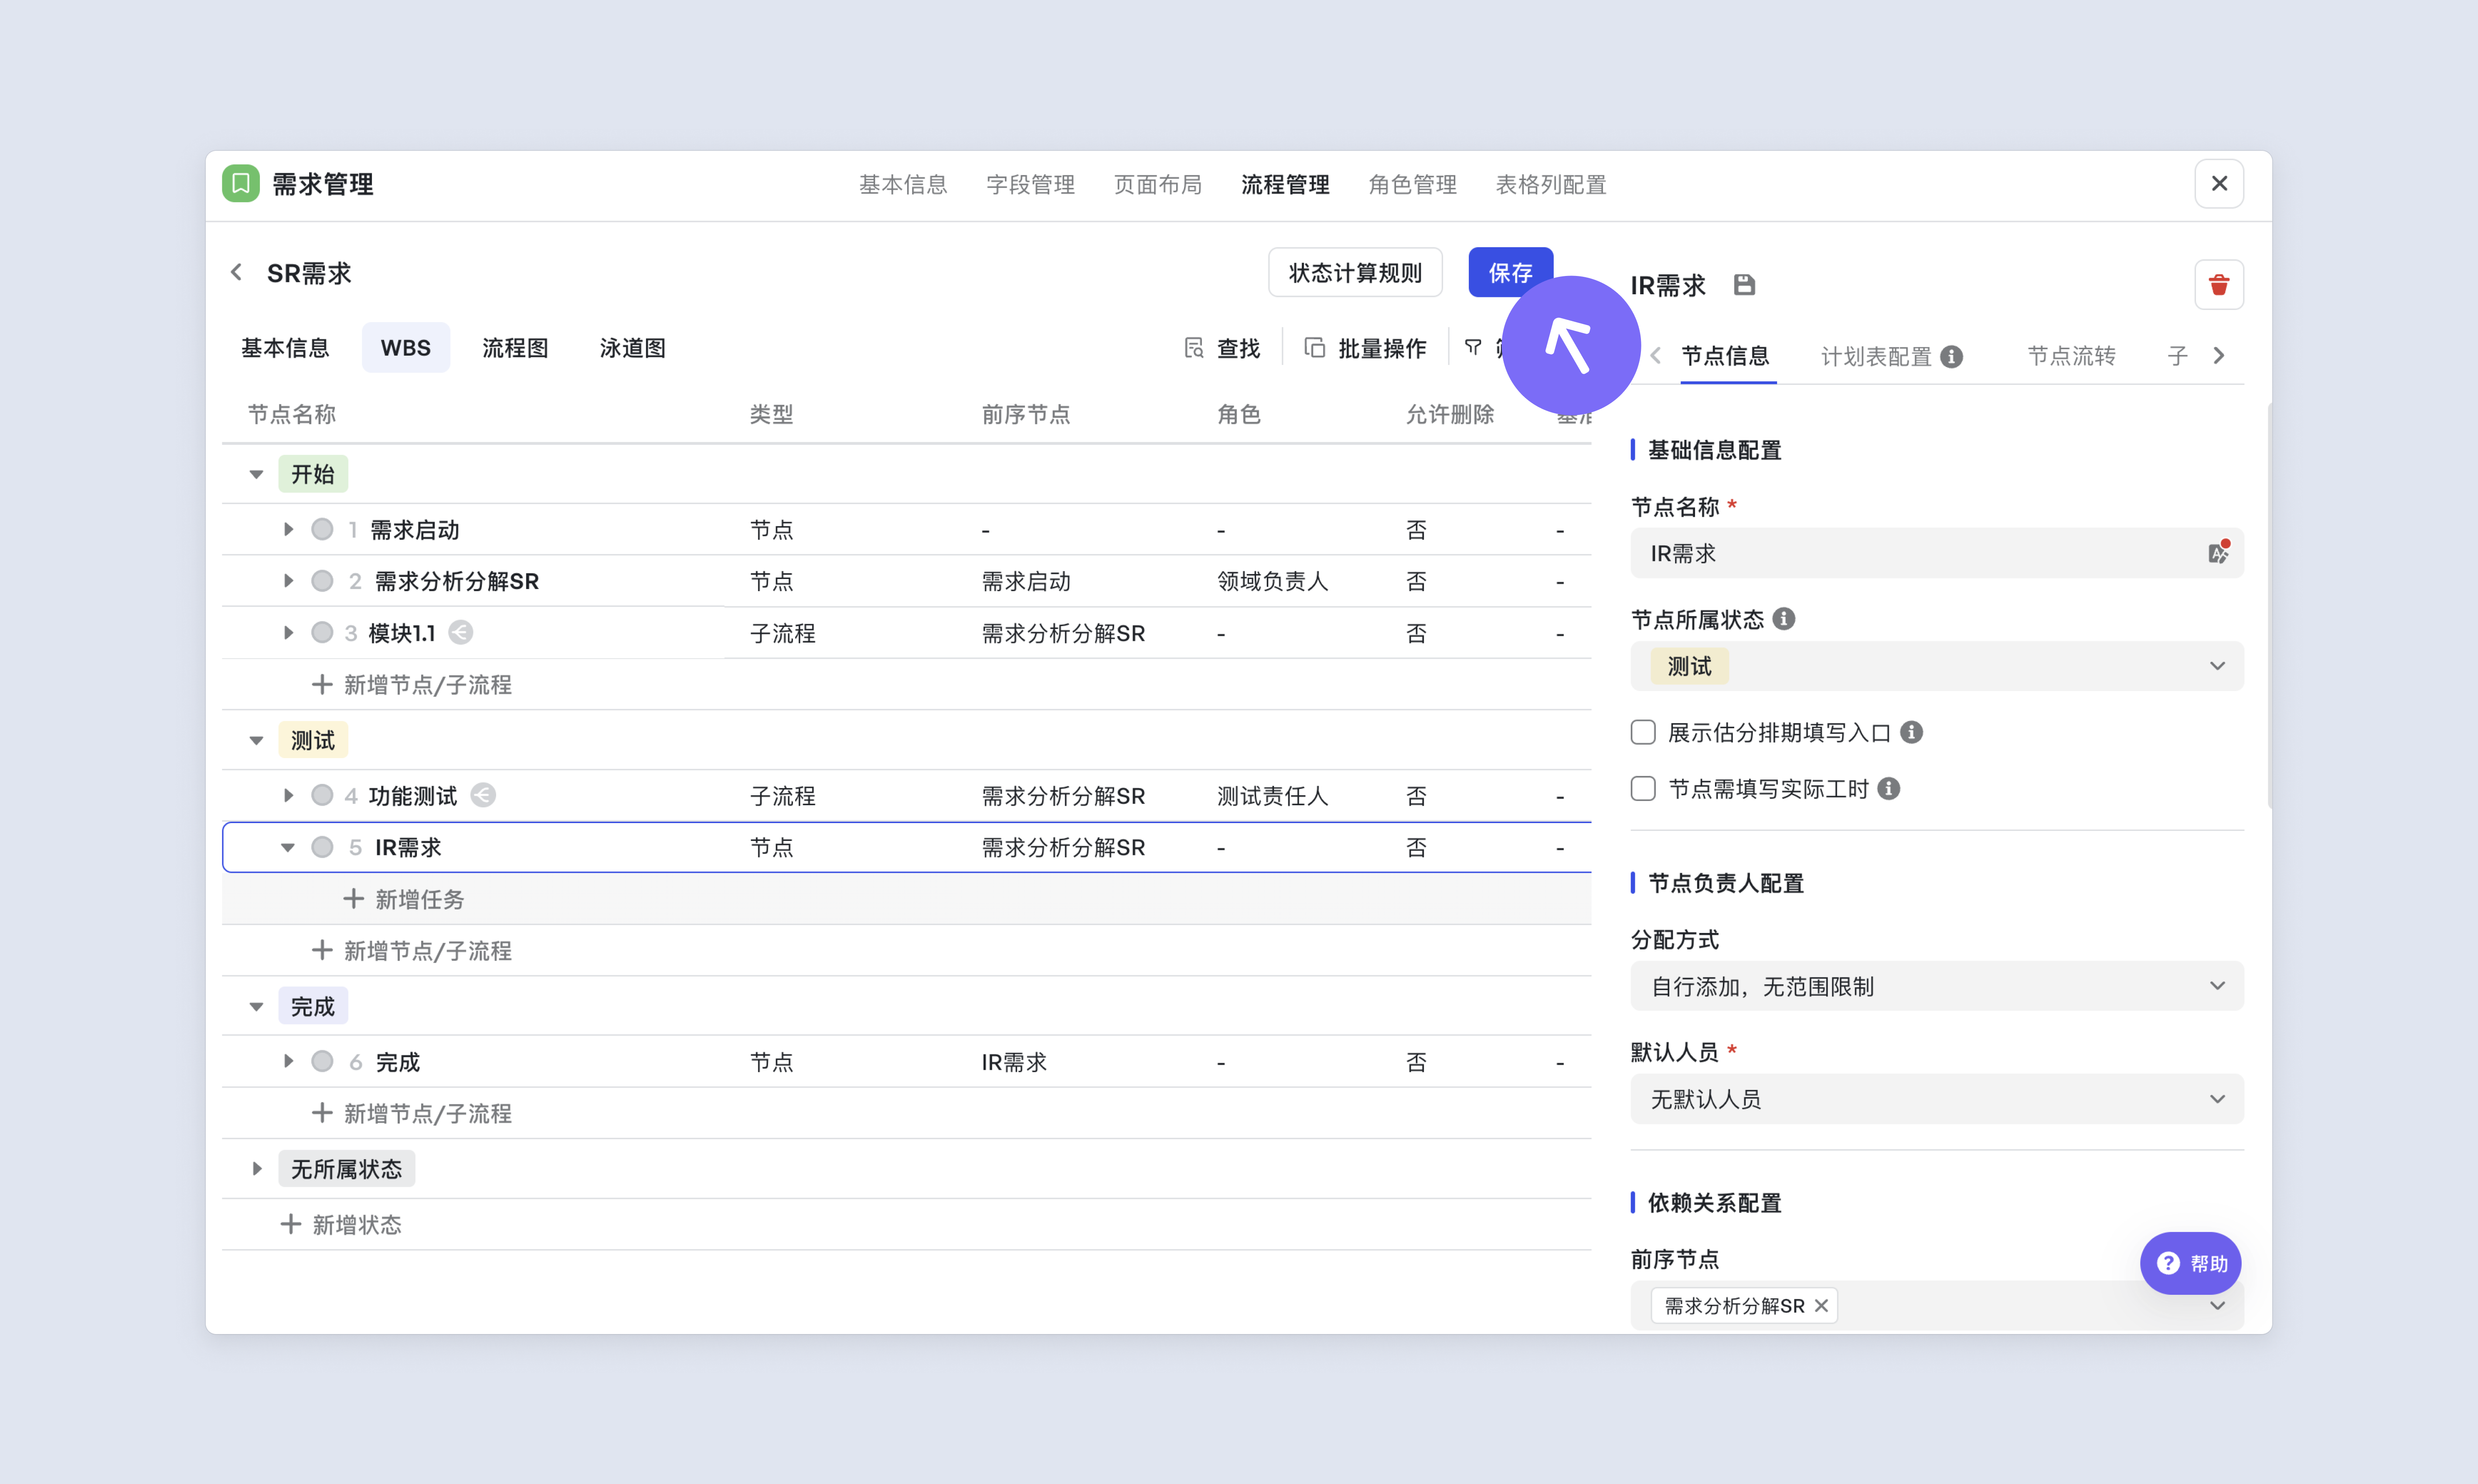Open the 批量操作 batch tool
The height and width of the screenshot is (1484, 2478).
click(x=1365, y=348)
